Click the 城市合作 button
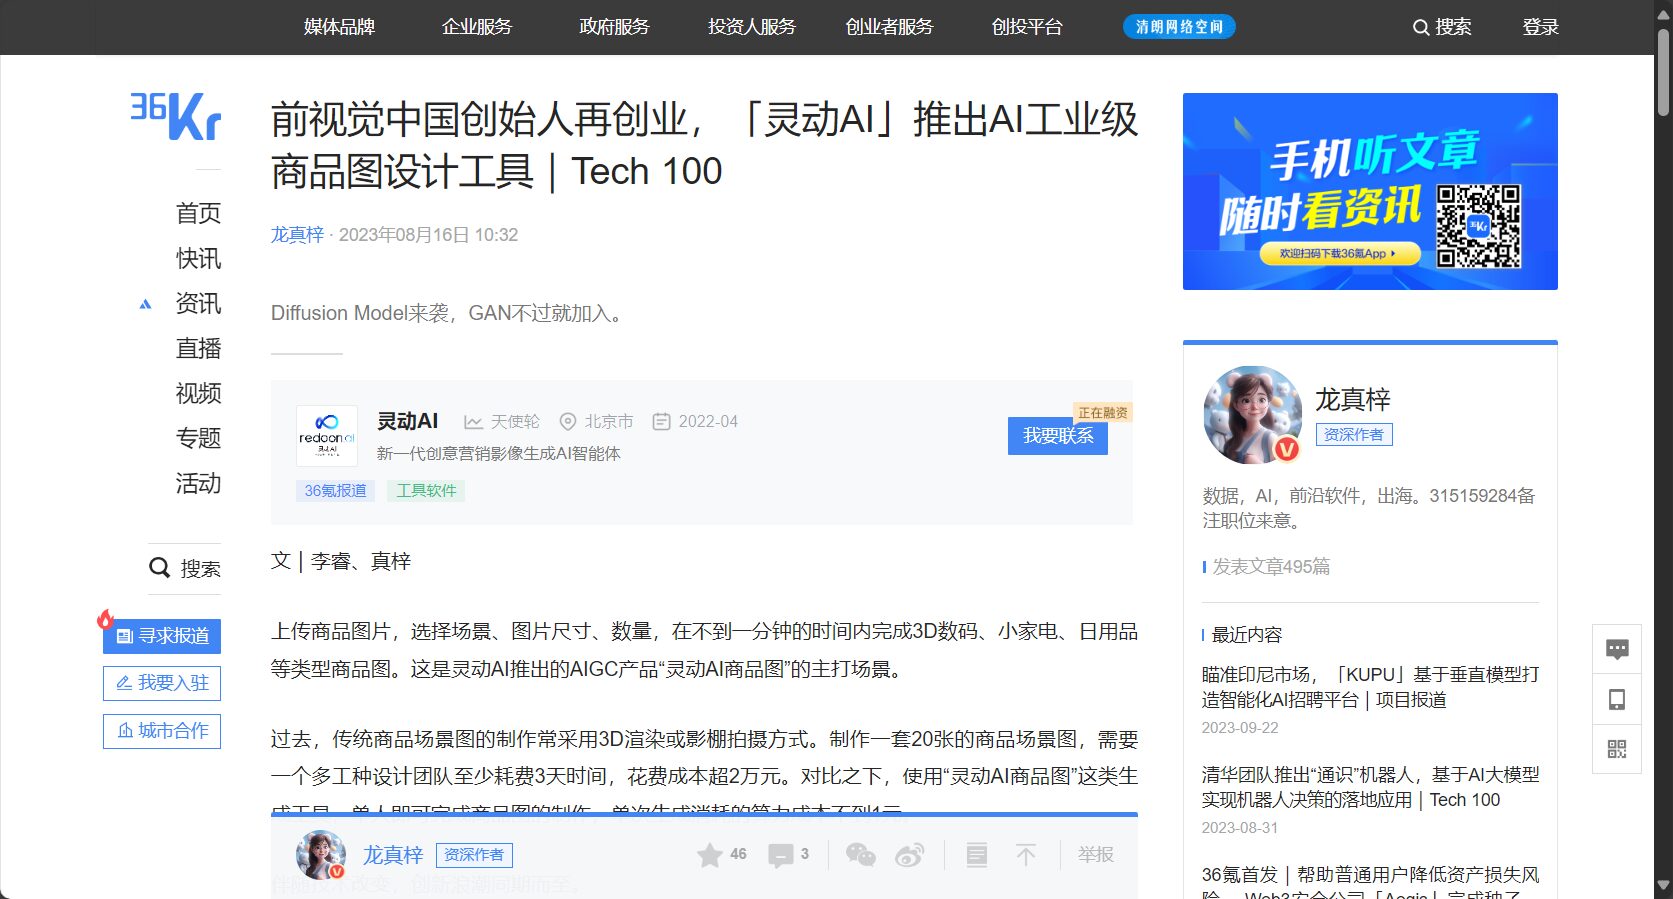1673x899 pixels. tap(162, 731)
